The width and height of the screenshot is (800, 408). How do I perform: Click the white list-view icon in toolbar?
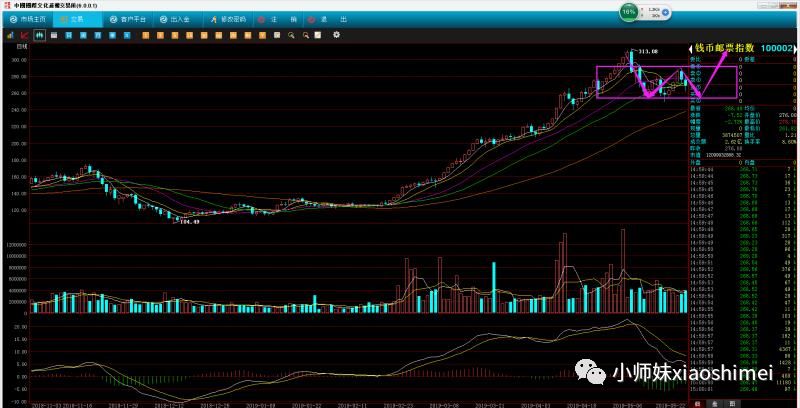click(x=54, y=35)
